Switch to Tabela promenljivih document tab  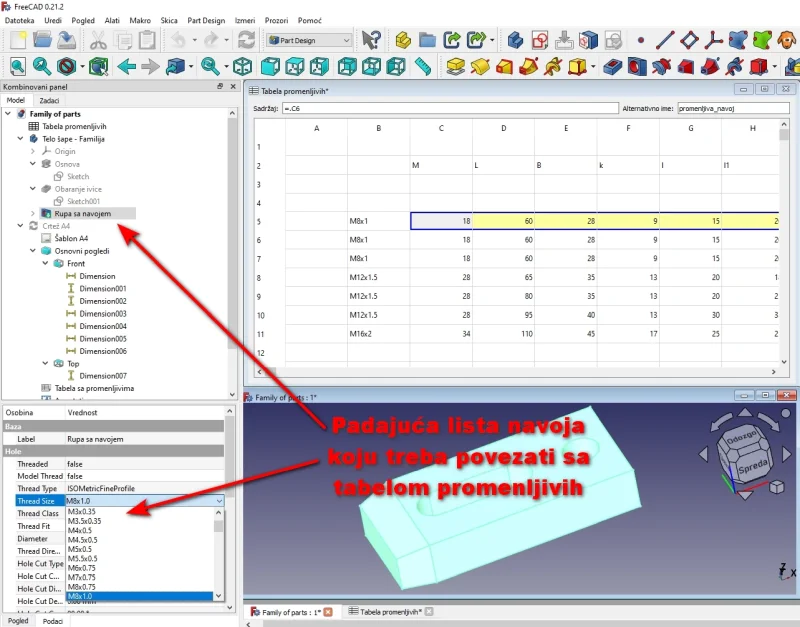[390, 611]
